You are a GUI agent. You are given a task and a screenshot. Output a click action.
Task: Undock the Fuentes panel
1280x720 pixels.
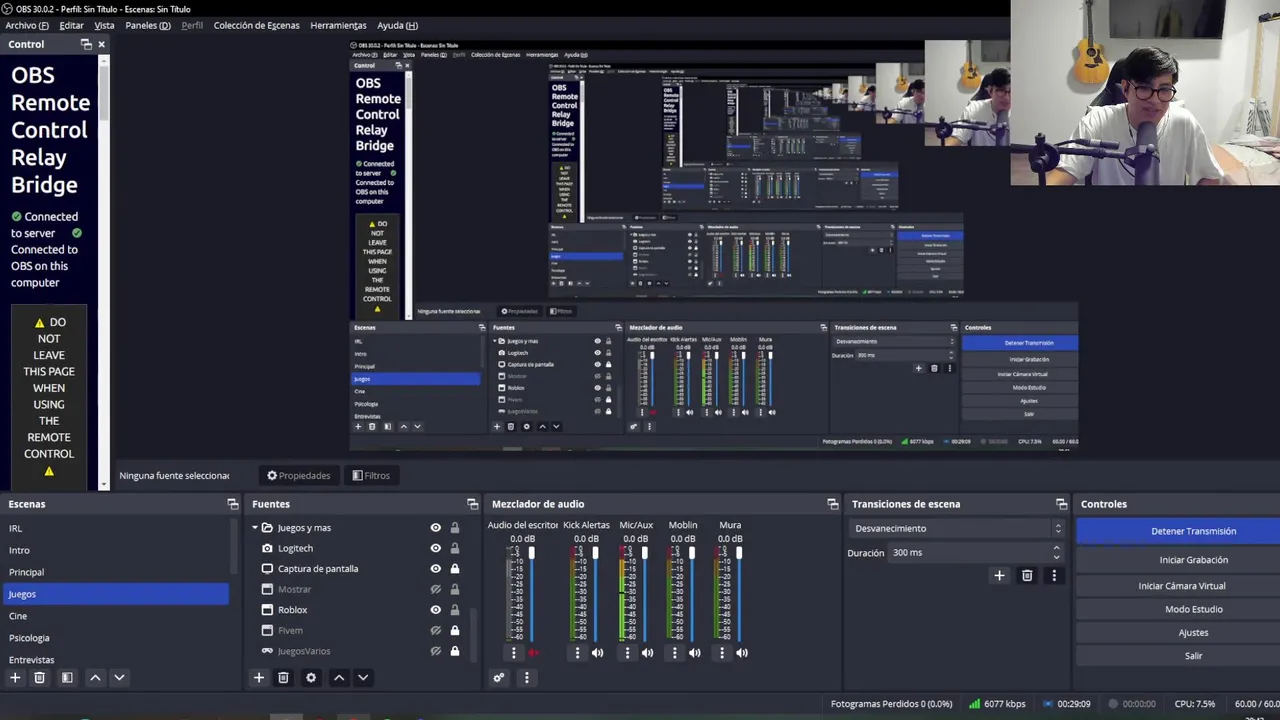tap(473, 504)
